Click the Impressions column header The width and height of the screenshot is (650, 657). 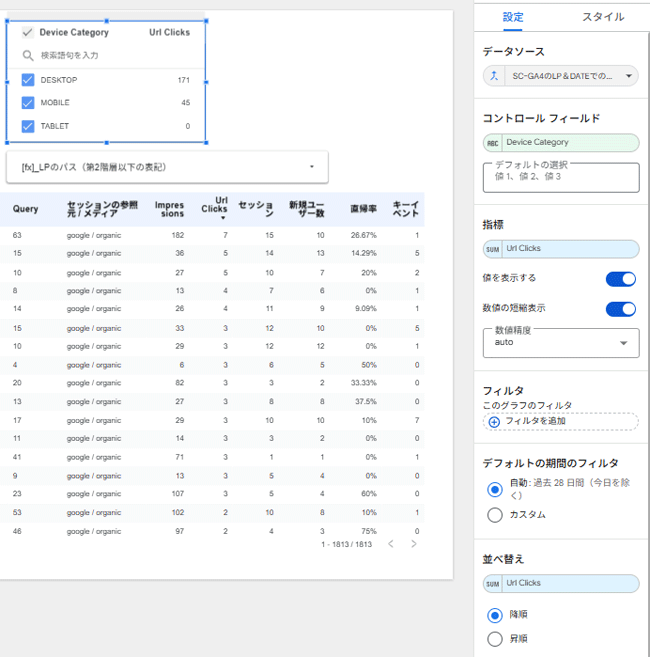tap(169, 209)
